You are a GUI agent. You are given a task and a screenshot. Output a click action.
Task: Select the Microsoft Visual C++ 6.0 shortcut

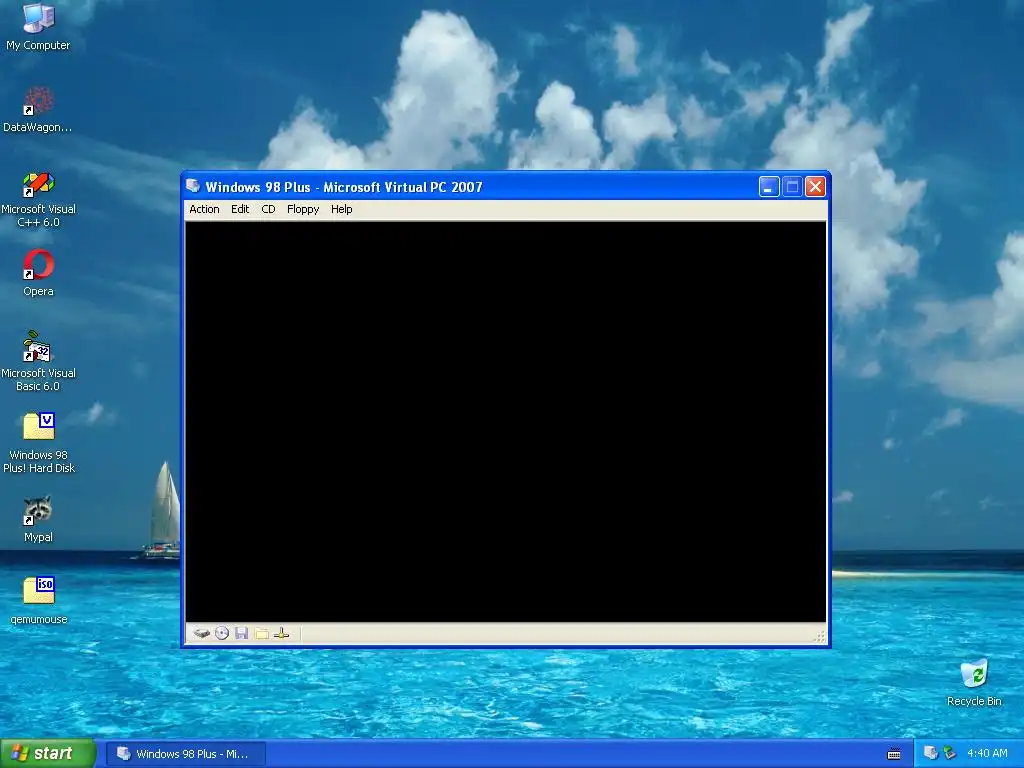tap(38, 199)
